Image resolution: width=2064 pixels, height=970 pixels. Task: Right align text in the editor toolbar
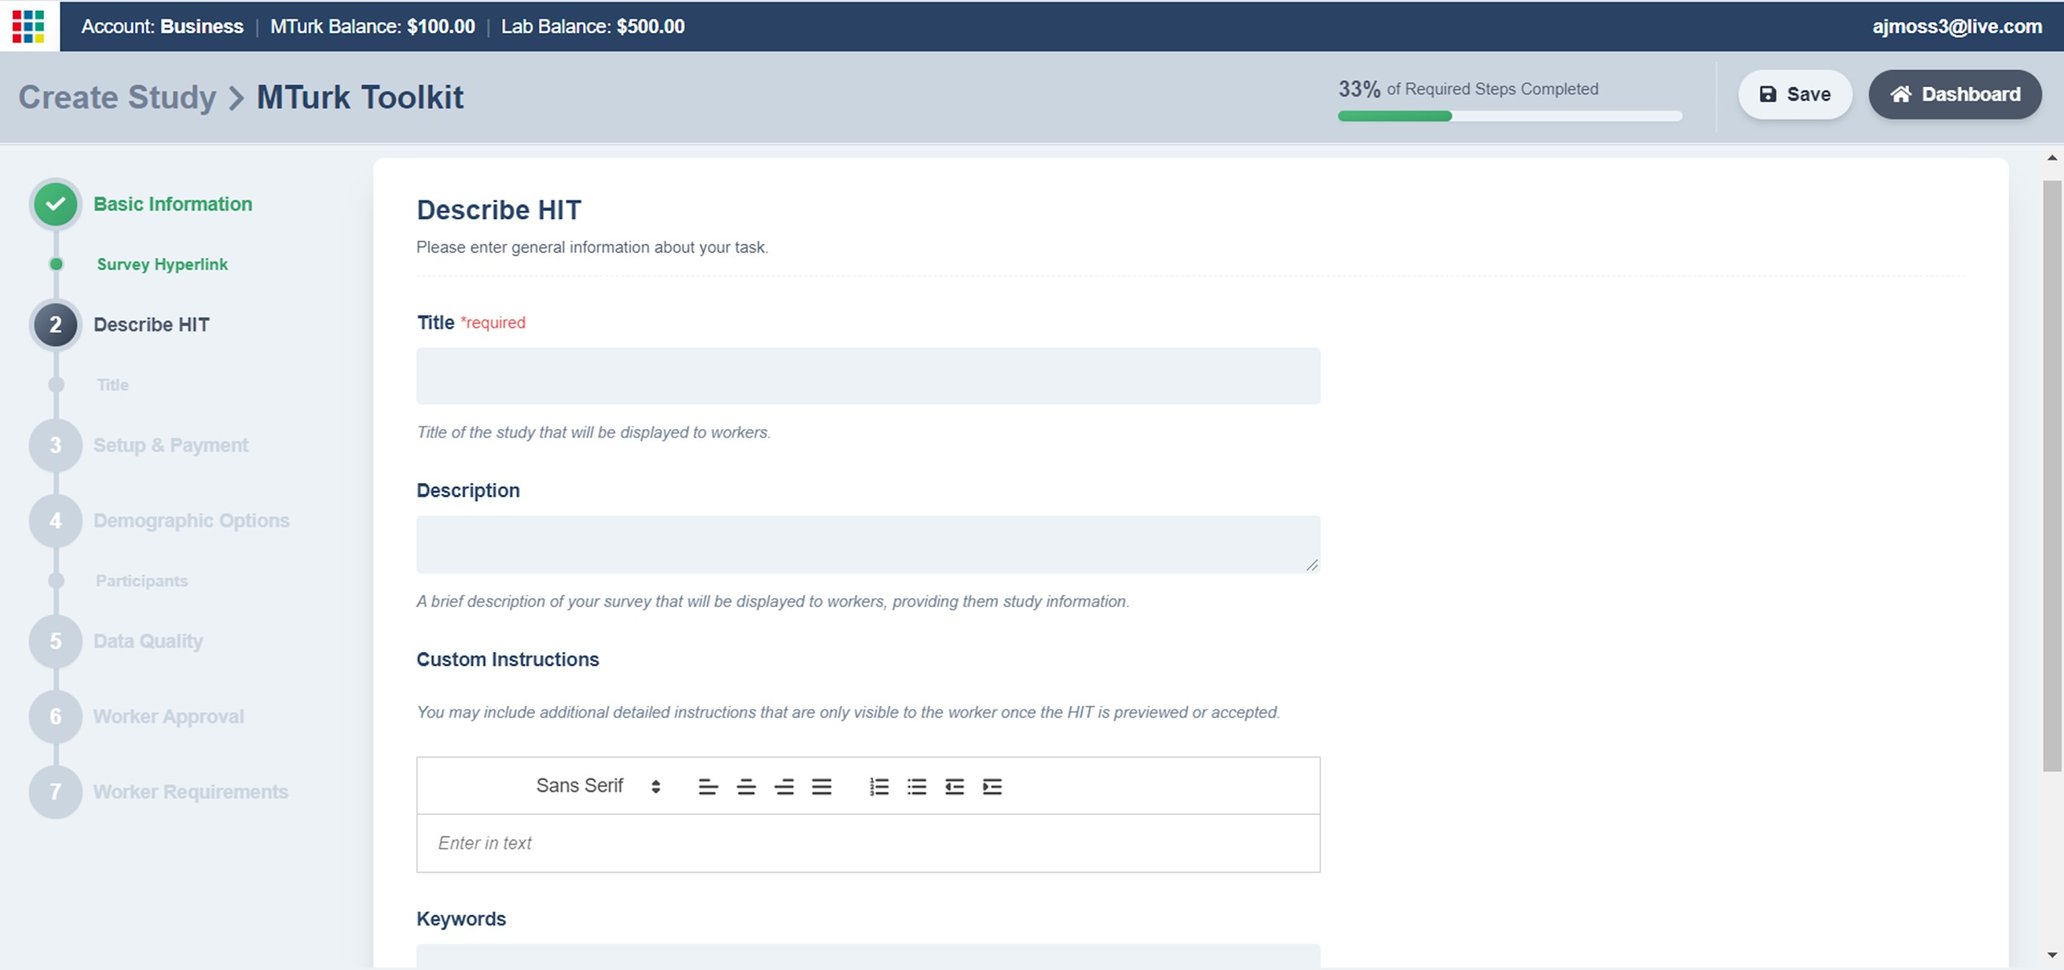[x=784, y=787]
